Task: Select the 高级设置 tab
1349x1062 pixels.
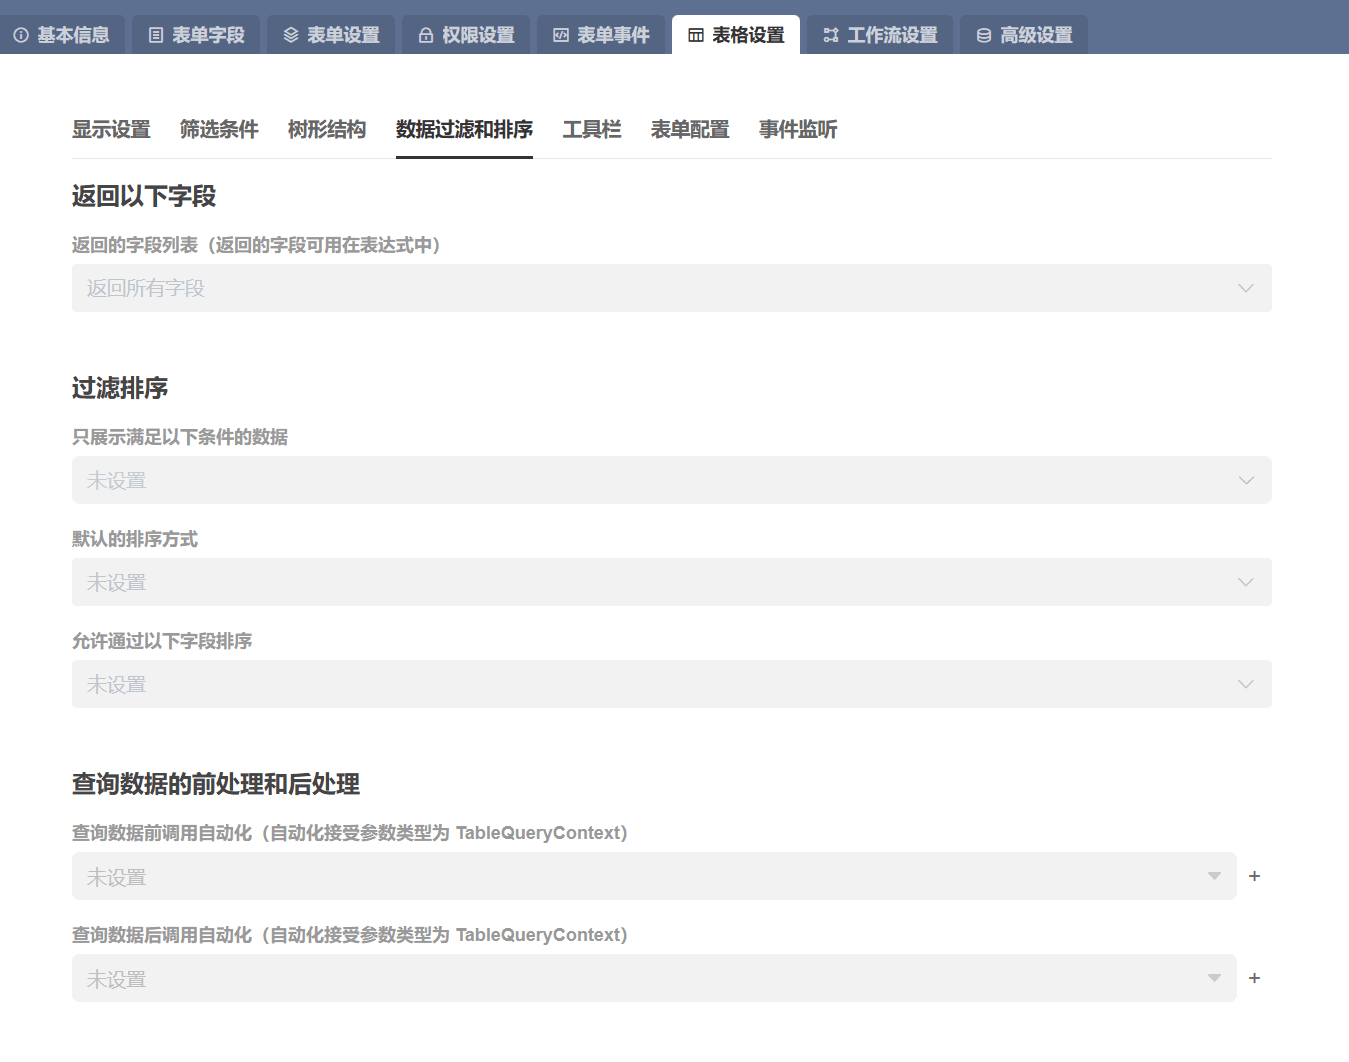Action: click(1024, 35)
